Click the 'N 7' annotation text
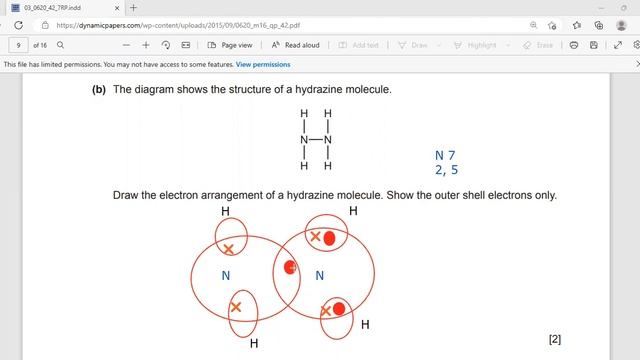640x360 pixels. [445, 156]
